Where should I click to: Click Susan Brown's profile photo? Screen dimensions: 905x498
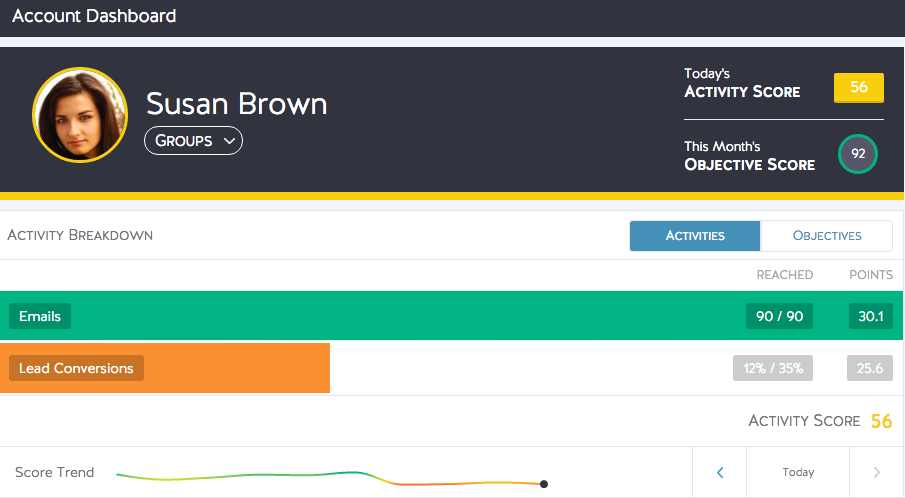[80, 115]
